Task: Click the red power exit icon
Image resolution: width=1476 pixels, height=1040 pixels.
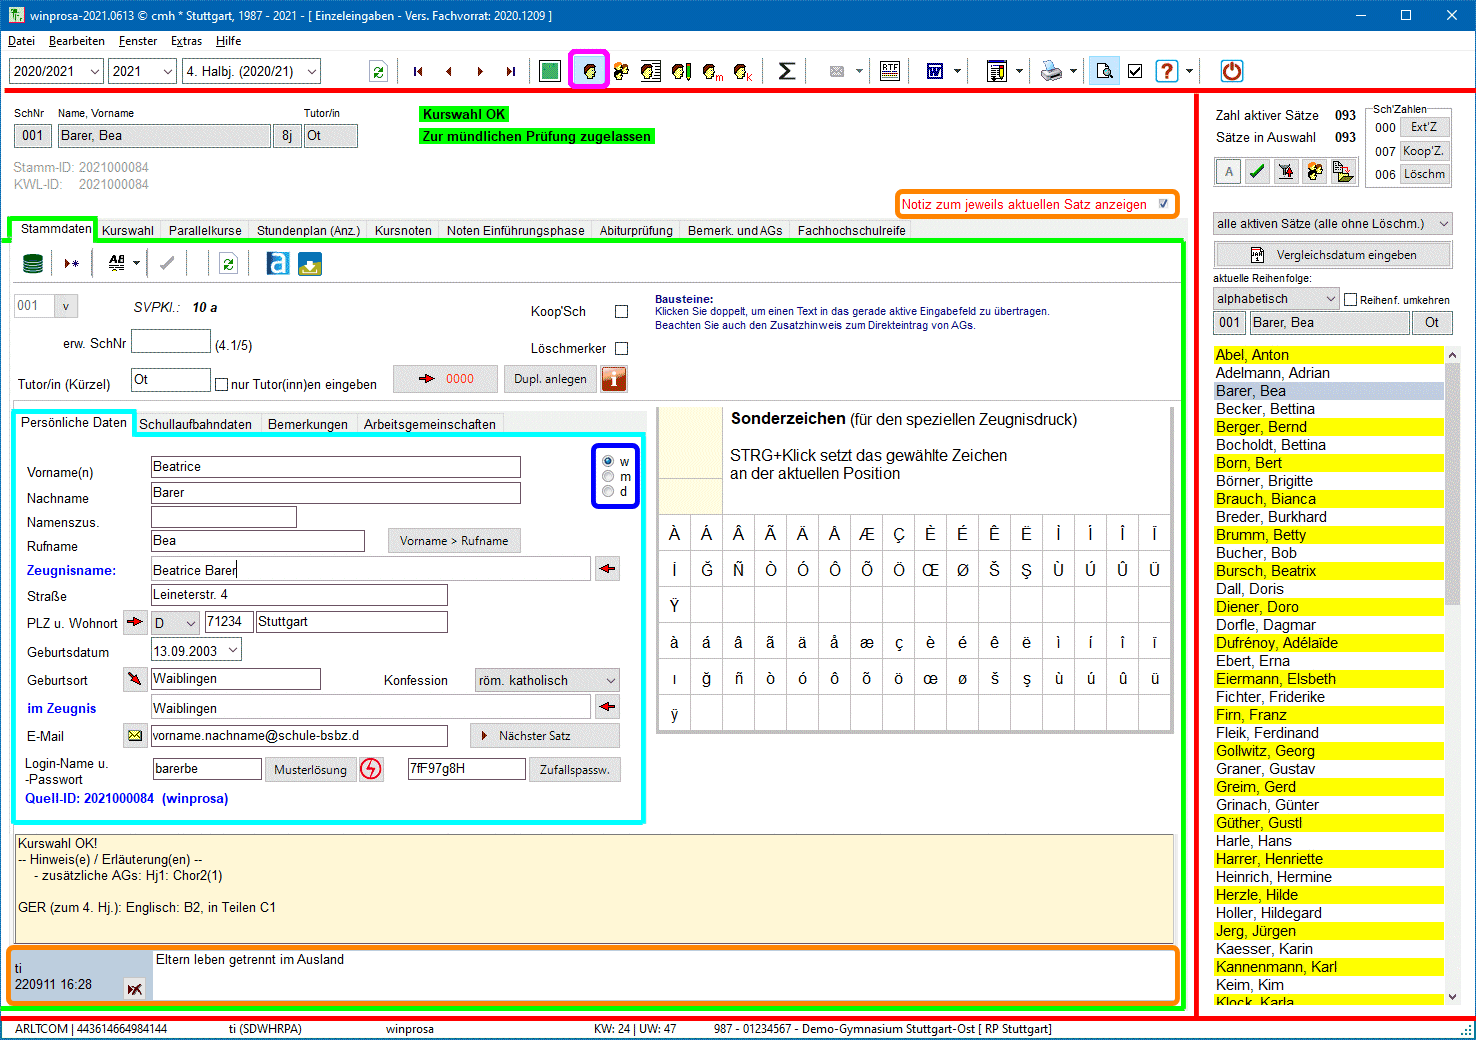Action: [1231, 71]
